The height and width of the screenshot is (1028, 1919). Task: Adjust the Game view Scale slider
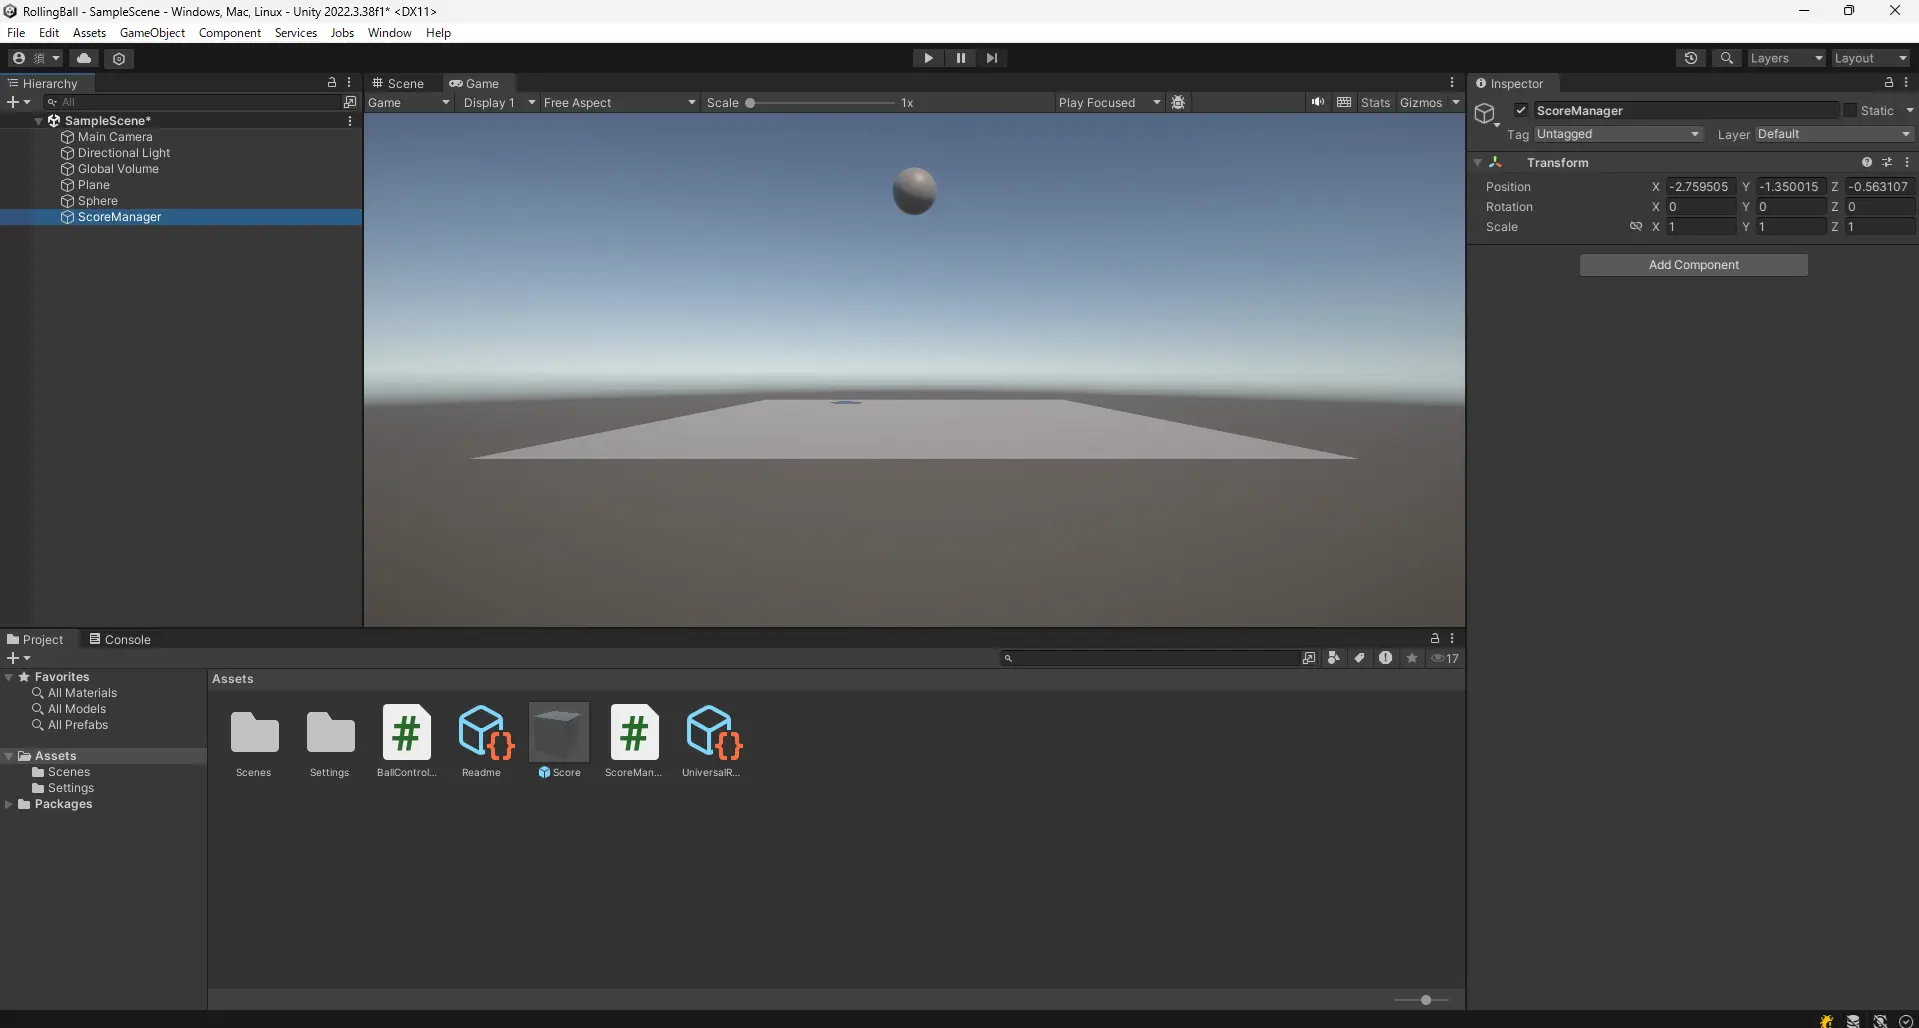pos(752,102)
